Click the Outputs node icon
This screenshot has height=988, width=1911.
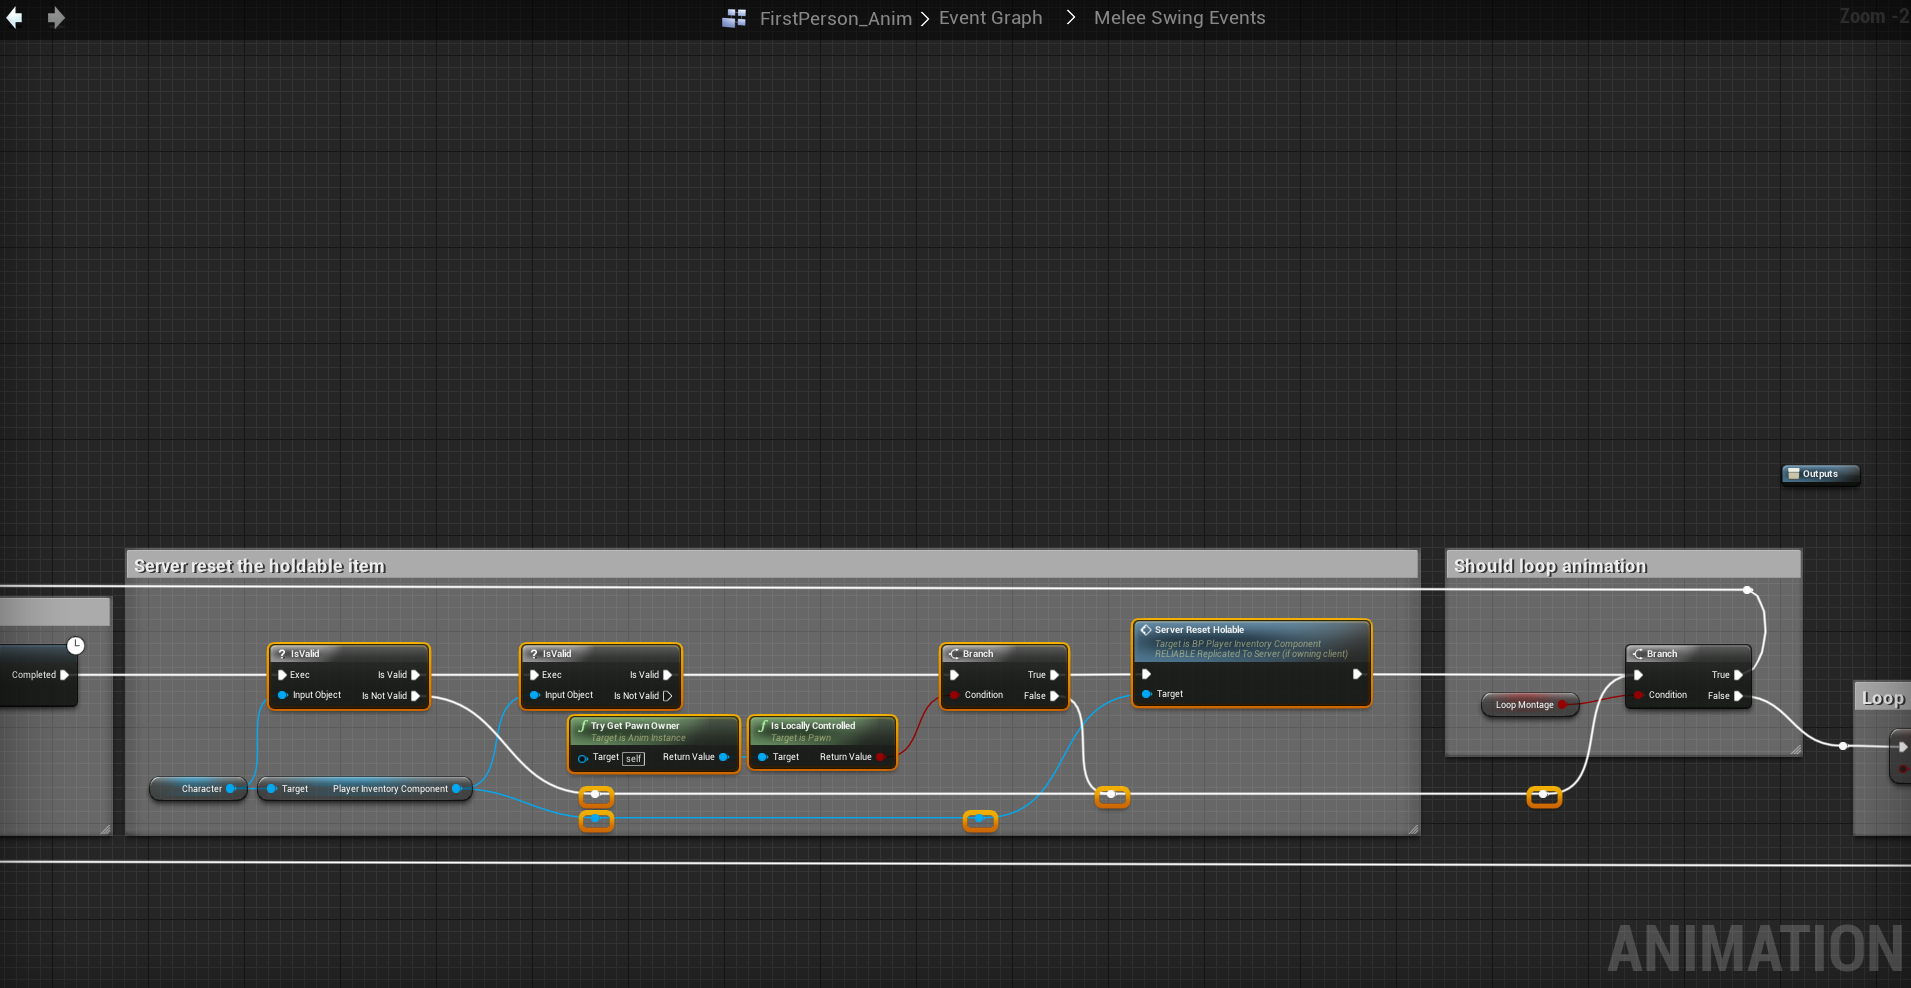1793,474
